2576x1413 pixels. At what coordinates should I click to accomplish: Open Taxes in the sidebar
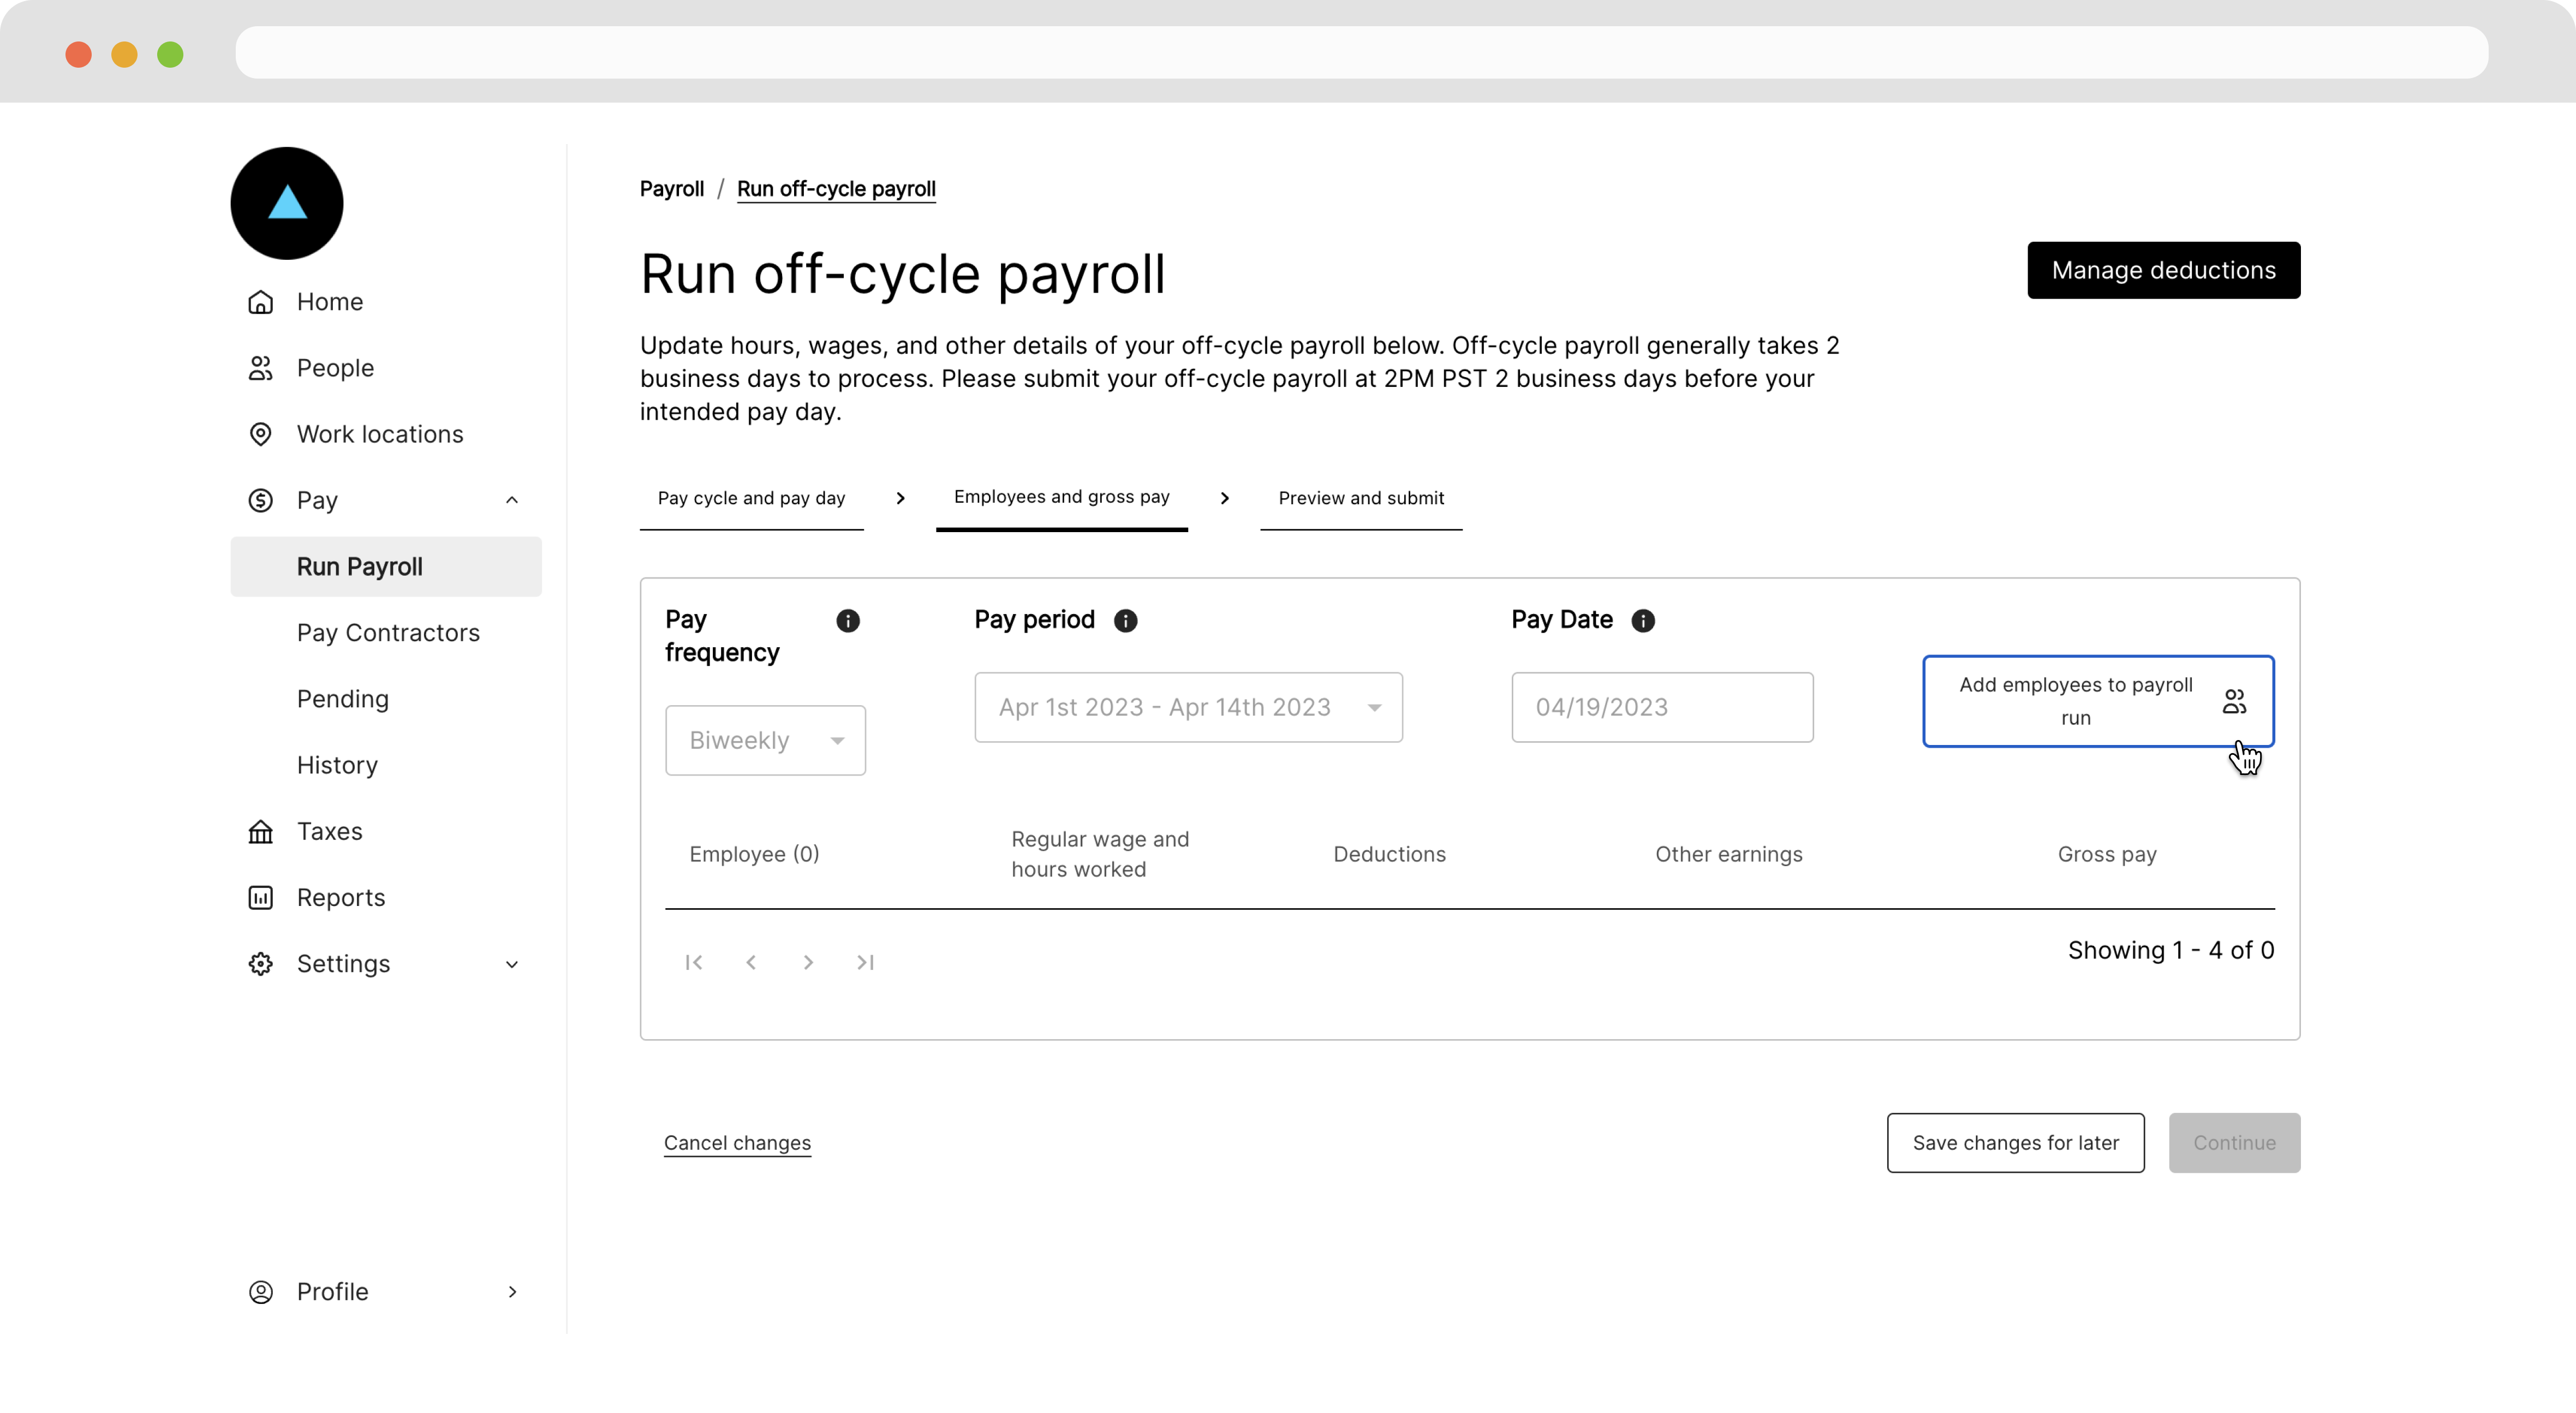[x=386, y=831]
